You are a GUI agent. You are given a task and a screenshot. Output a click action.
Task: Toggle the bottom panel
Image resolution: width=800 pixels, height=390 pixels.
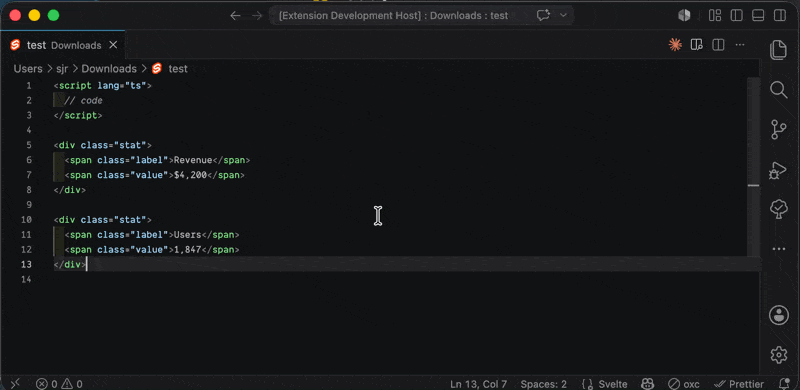tap(758, 15)
